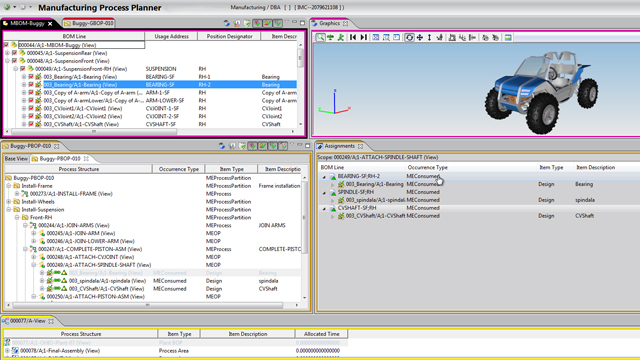The image size is (640, 360).
Task: Click Item Description header in Assignments panel
Action: point(595,167)
